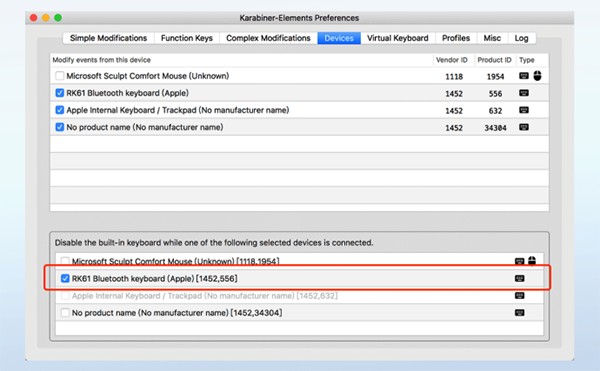Open the Log tab
This screenshot has height=371, width=600.
tap(521, 38)
